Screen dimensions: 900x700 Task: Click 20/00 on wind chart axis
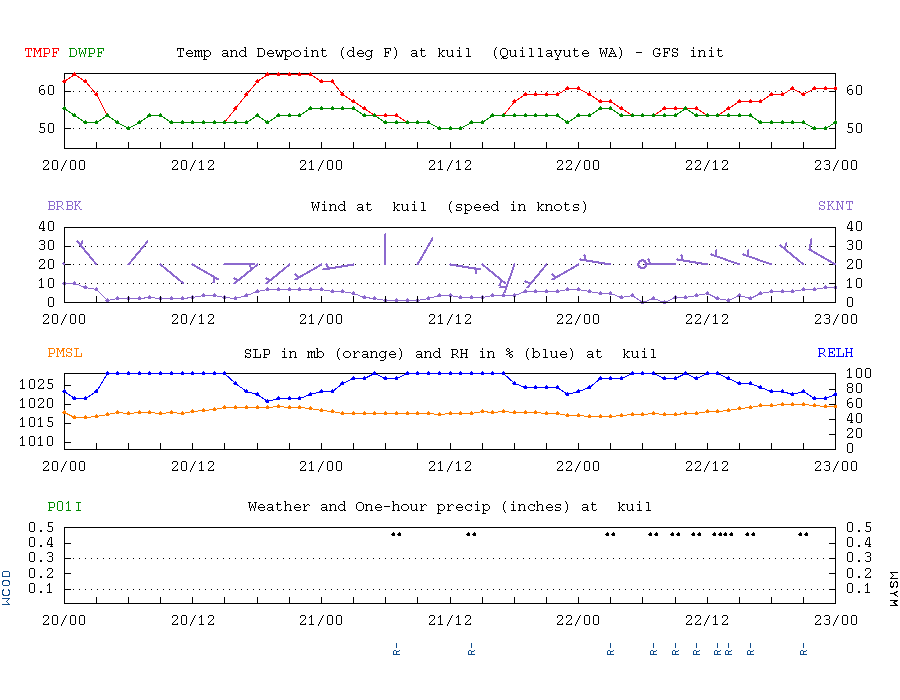pyautogui.click(x=64, y=320)
